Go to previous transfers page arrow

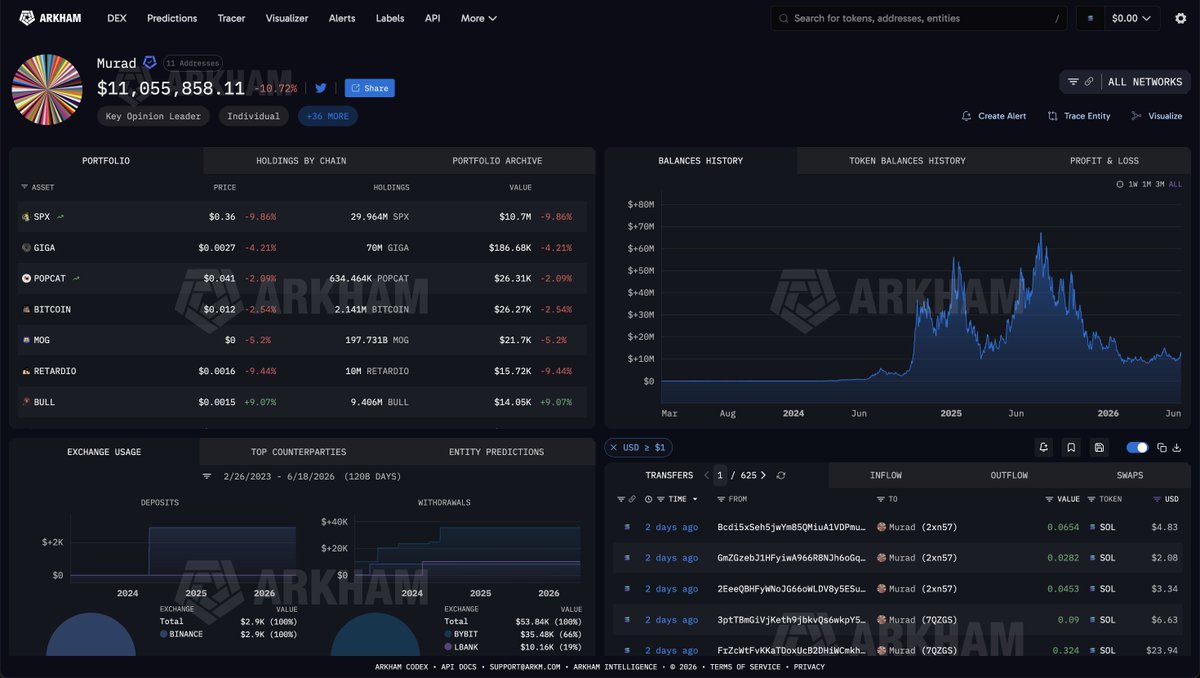pos(707,475)
